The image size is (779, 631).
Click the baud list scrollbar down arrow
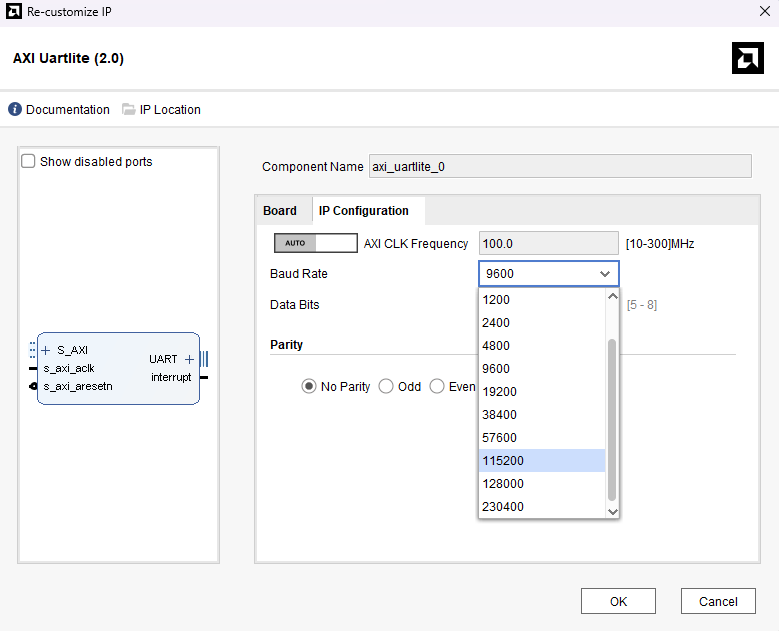(613, 511)
